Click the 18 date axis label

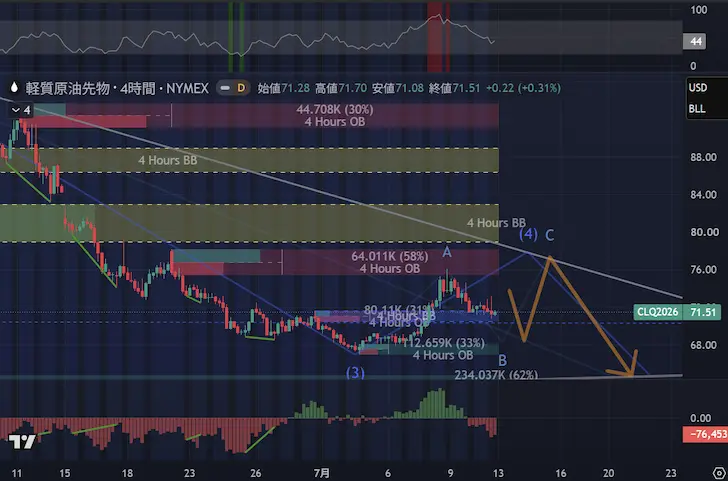click(x=127, y=474)
